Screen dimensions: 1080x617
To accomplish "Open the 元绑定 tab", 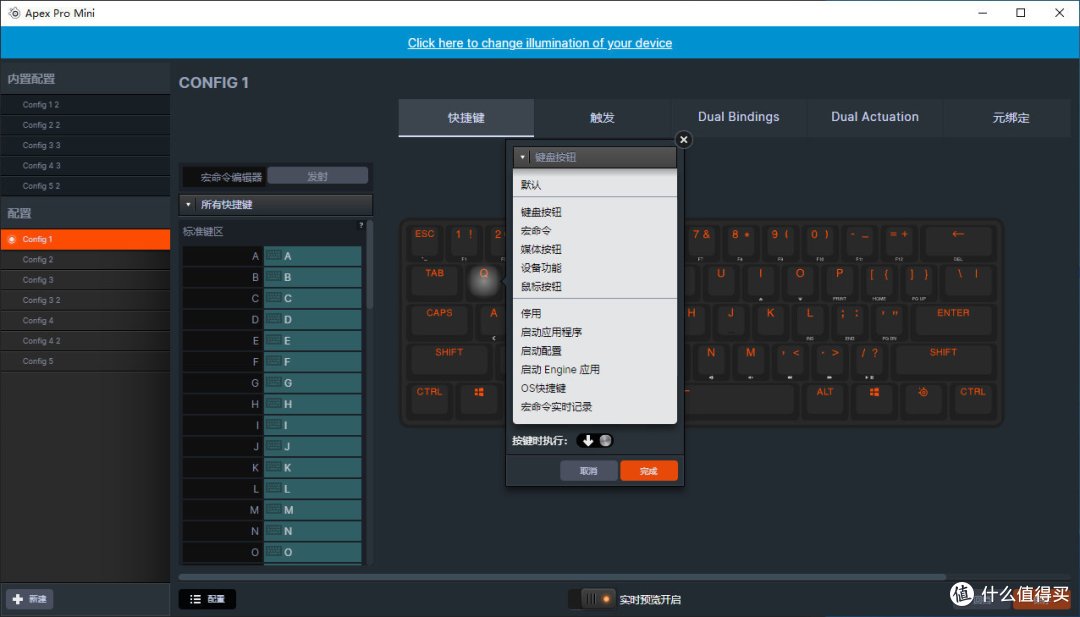I will 1010,118.
